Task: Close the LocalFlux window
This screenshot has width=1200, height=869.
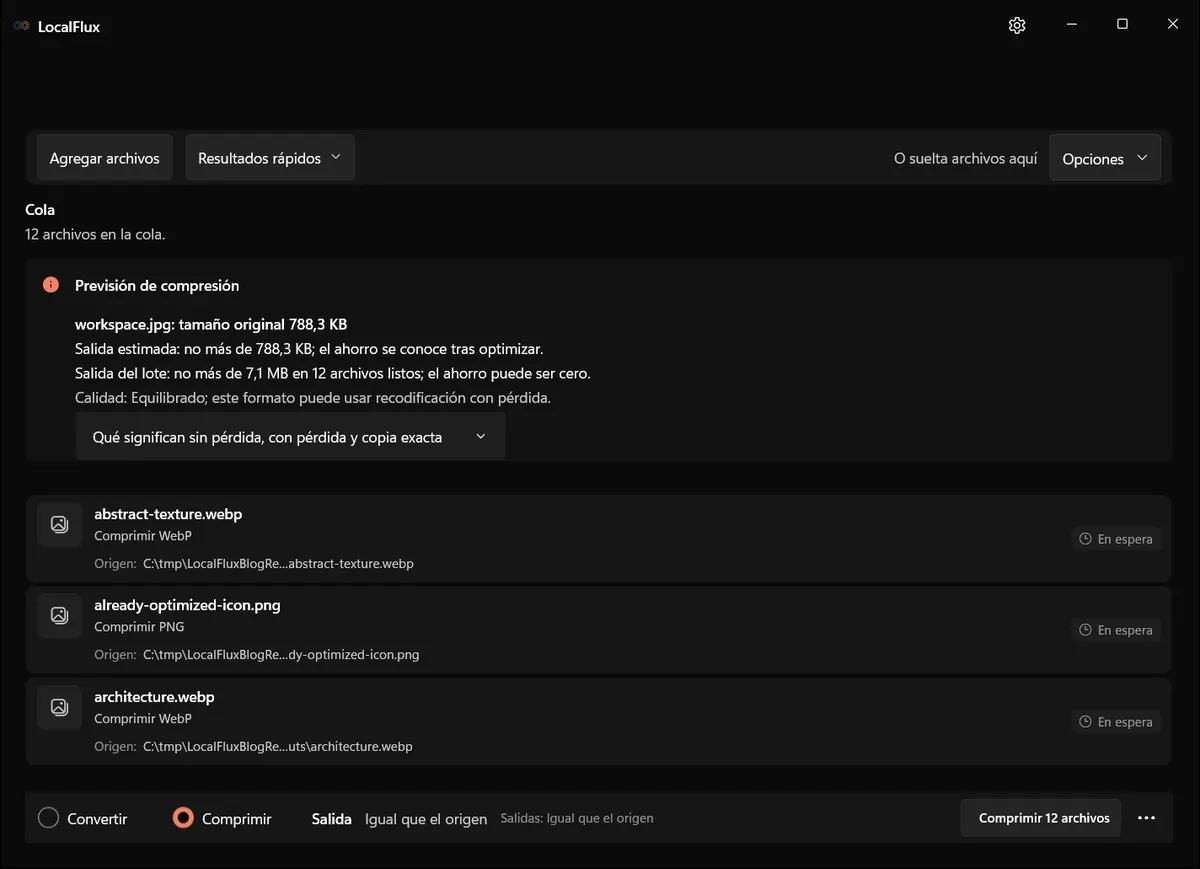Action: click(1173, 24)
